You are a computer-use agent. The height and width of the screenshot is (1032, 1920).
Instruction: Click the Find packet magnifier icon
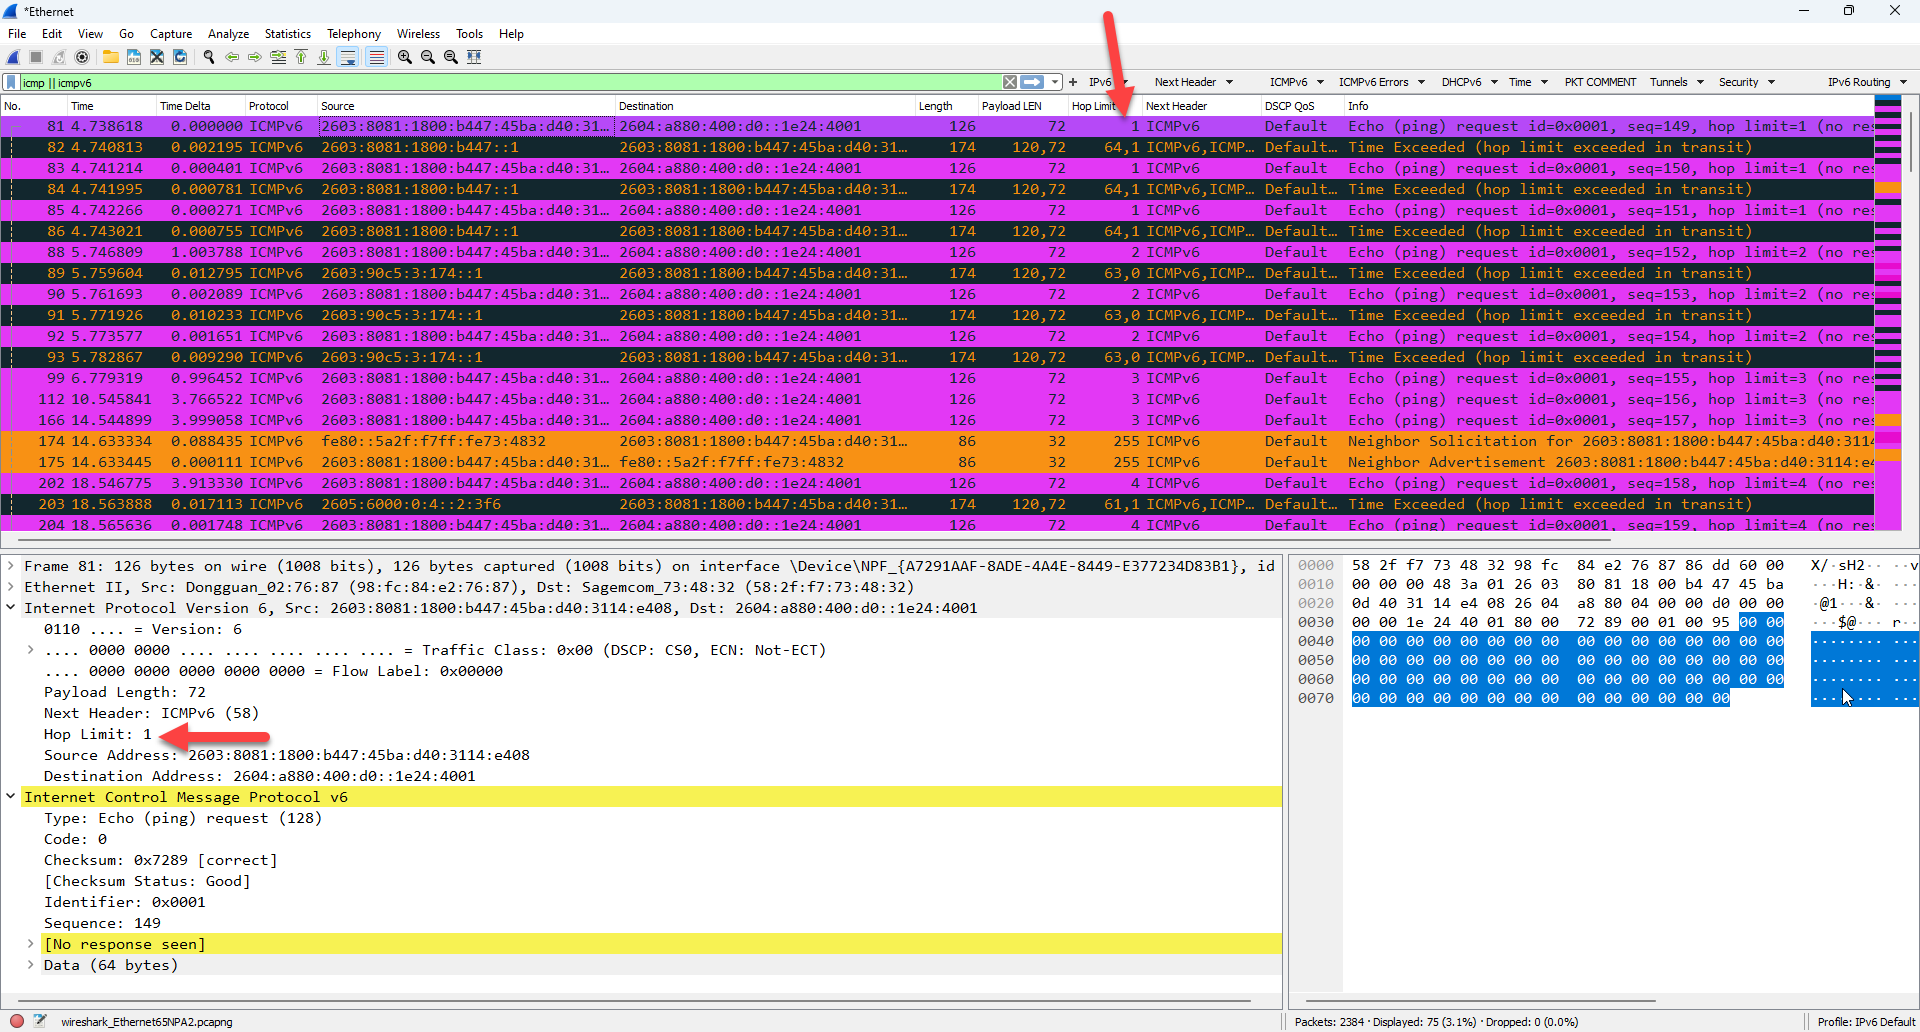click(x=208, y=57)
